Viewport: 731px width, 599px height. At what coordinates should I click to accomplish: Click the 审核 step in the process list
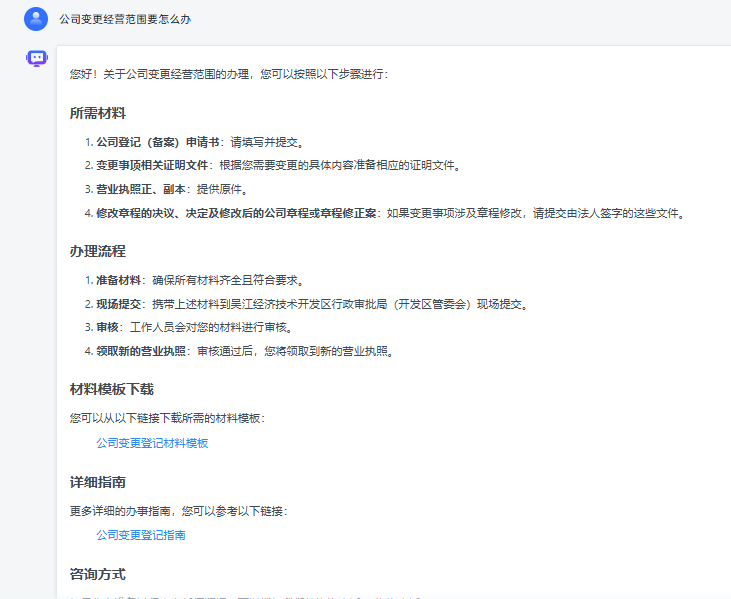point(108,327)
